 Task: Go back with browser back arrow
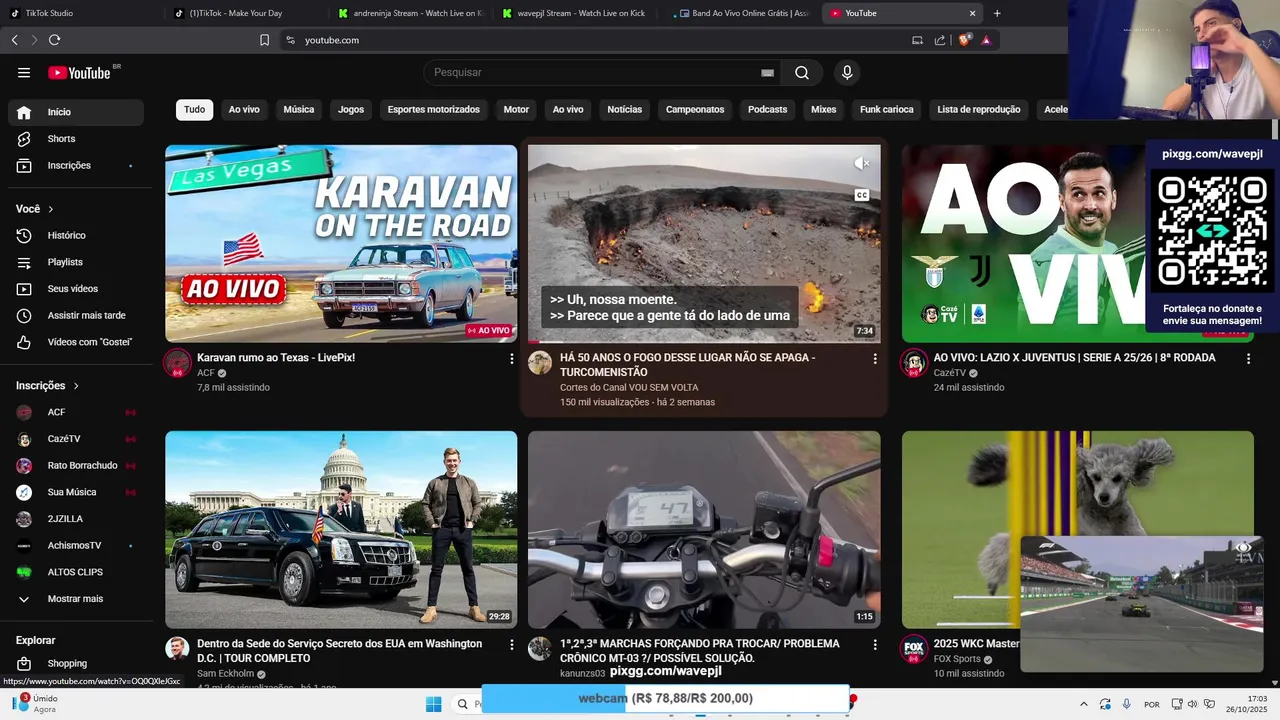[14, 40]
